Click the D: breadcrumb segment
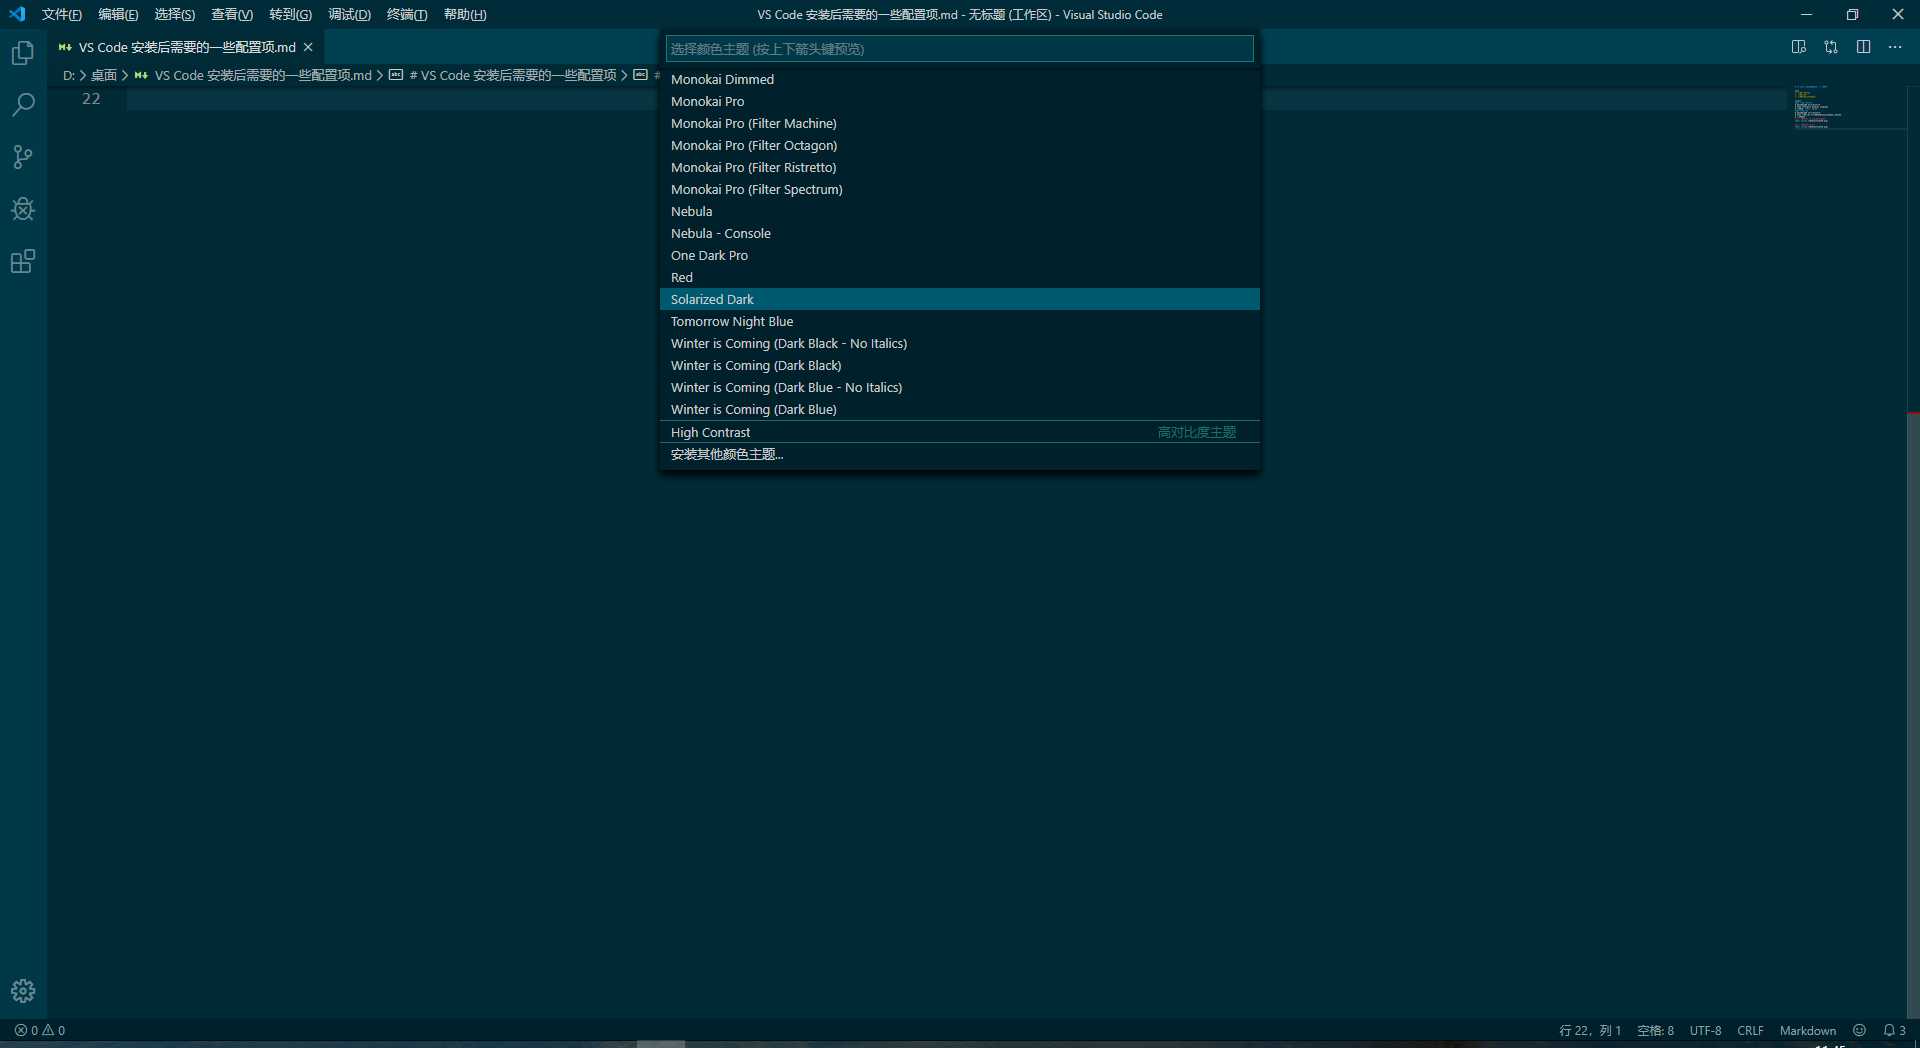The height and width of the screenshot is (1048, 1920). click(69, 75)
